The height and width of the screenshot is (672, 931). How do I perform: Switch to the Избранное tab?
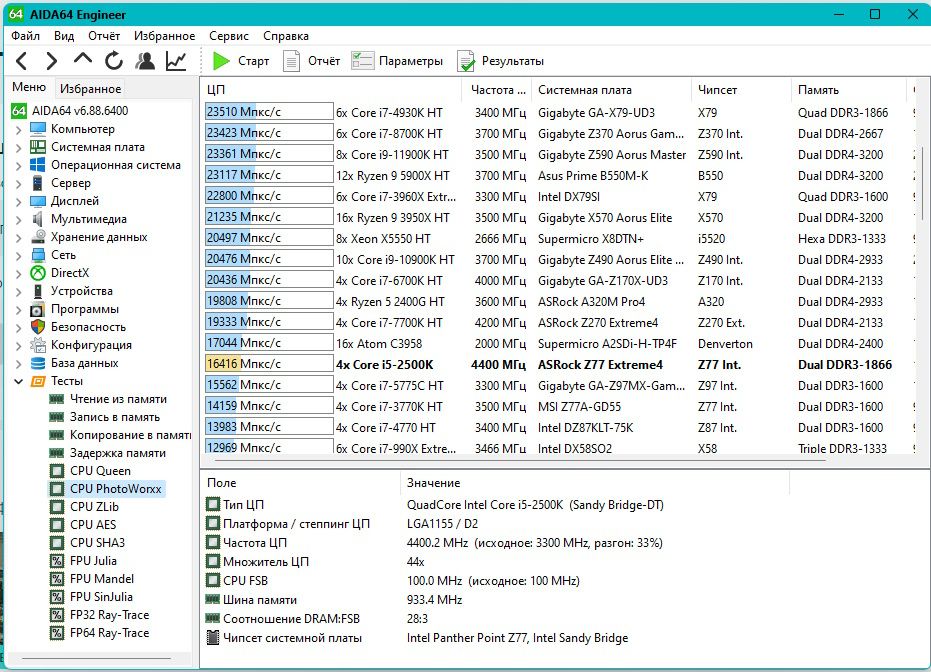pyautogui.click(x=90, y=88)
